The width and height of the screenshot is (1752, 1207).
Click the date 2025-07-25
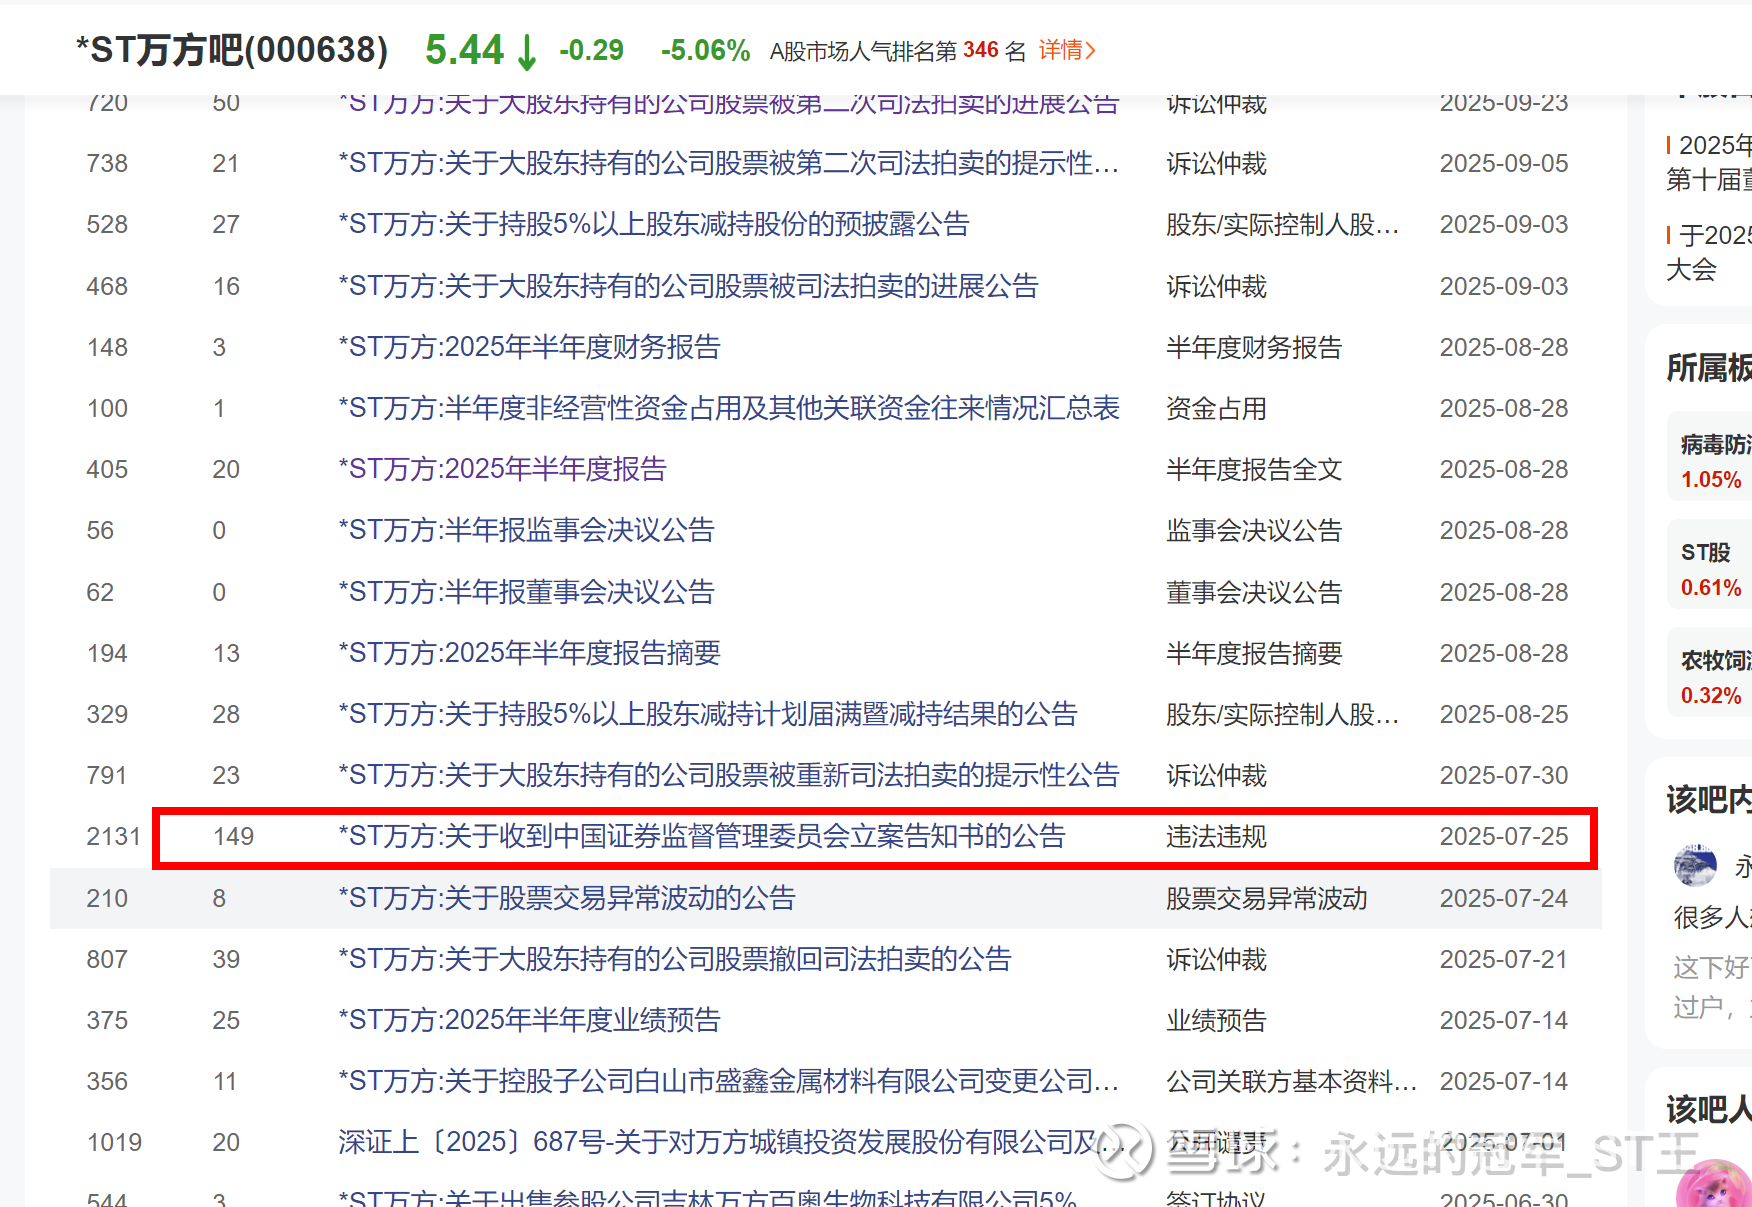click(1504, 836)
